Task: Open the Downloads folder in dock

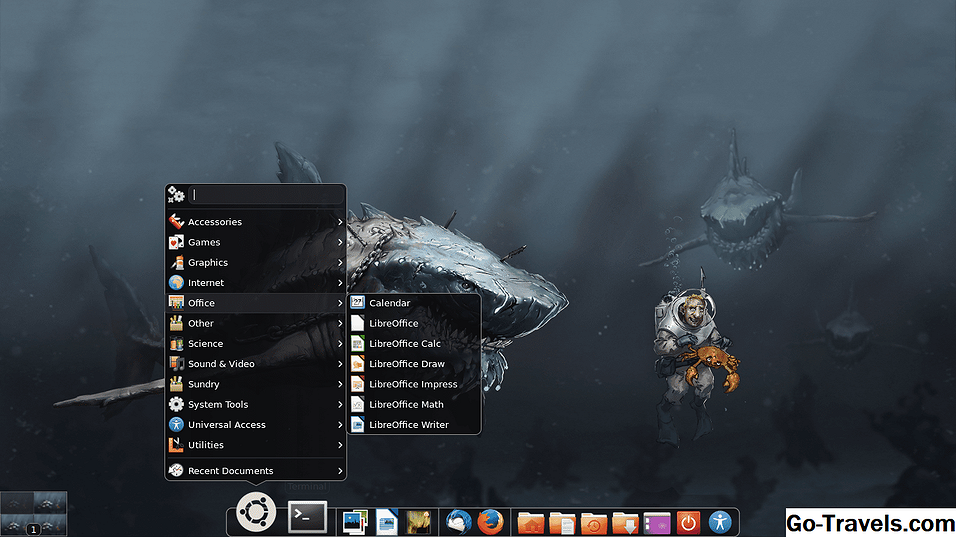Action: [x=626, y=523]
